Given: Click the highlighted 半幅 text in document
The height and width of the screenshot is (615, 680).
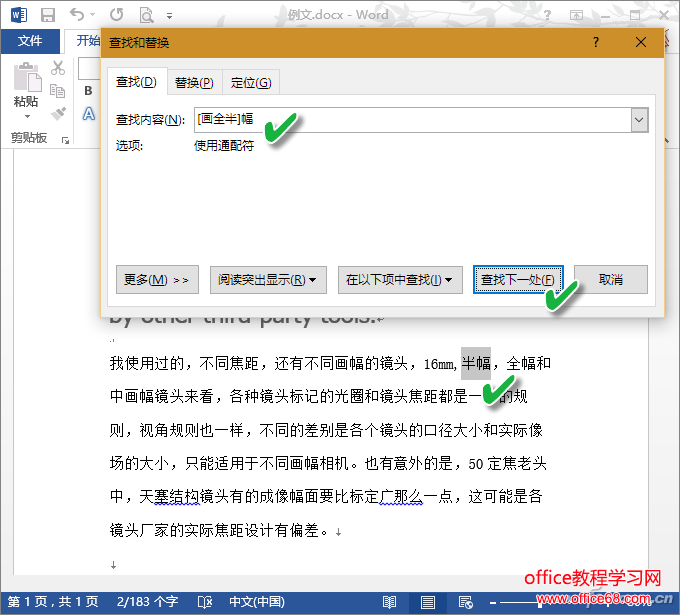Looking at the screenshot, I should [476, 363].
